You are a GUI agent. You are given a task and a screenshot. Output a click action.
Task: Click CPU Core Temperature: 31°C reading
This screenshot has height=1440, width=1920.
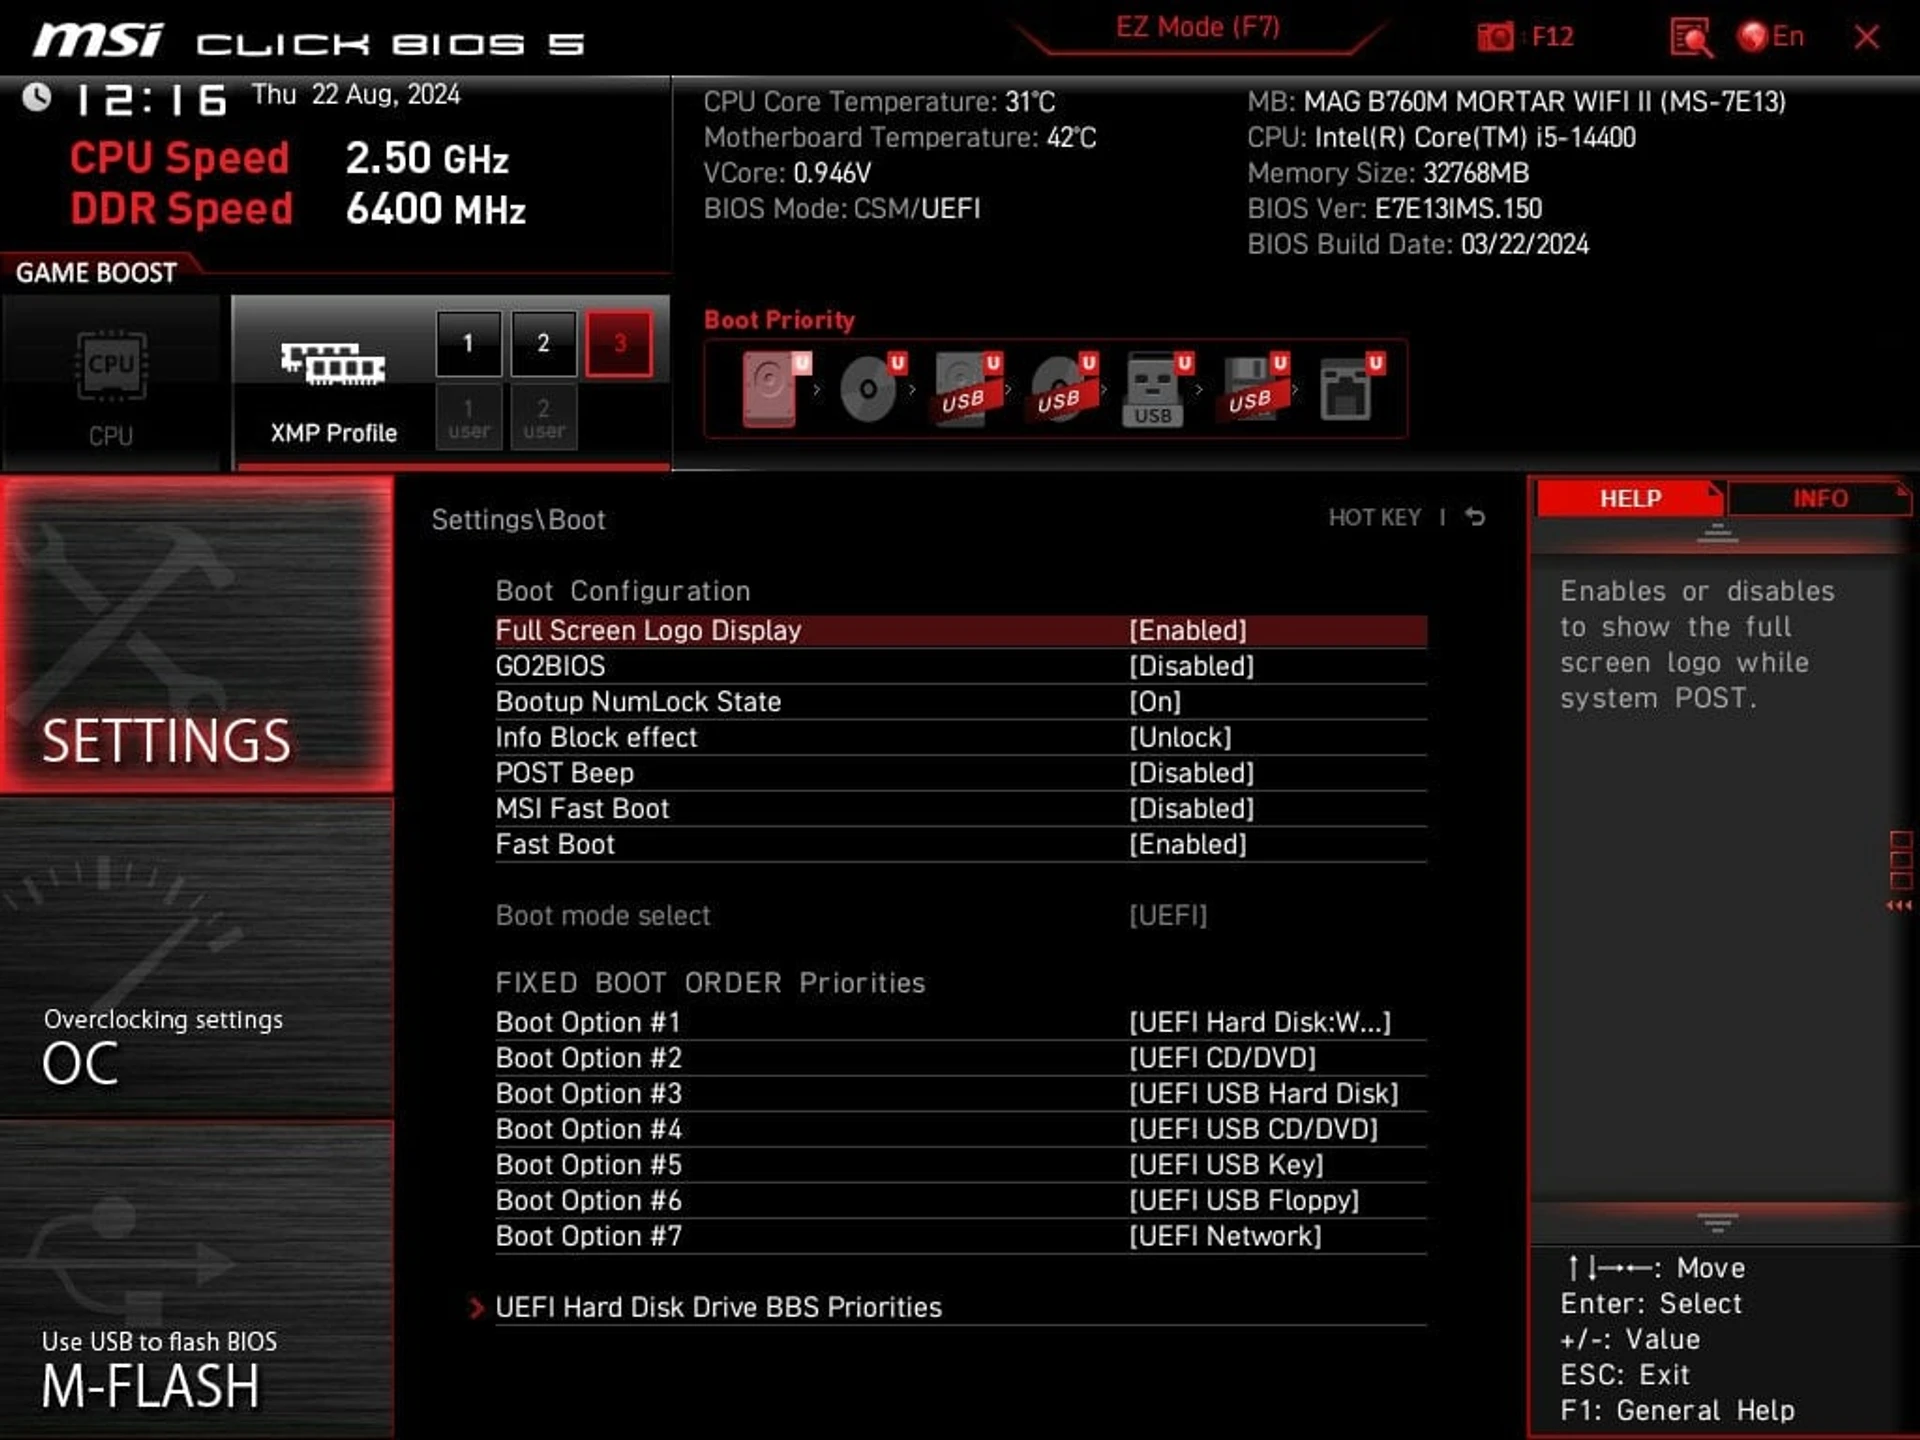879,102
